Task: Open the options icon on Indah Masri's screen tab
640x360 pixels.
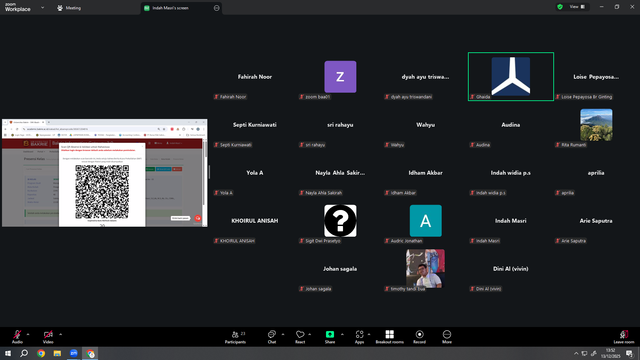Action: coord(216,8)
